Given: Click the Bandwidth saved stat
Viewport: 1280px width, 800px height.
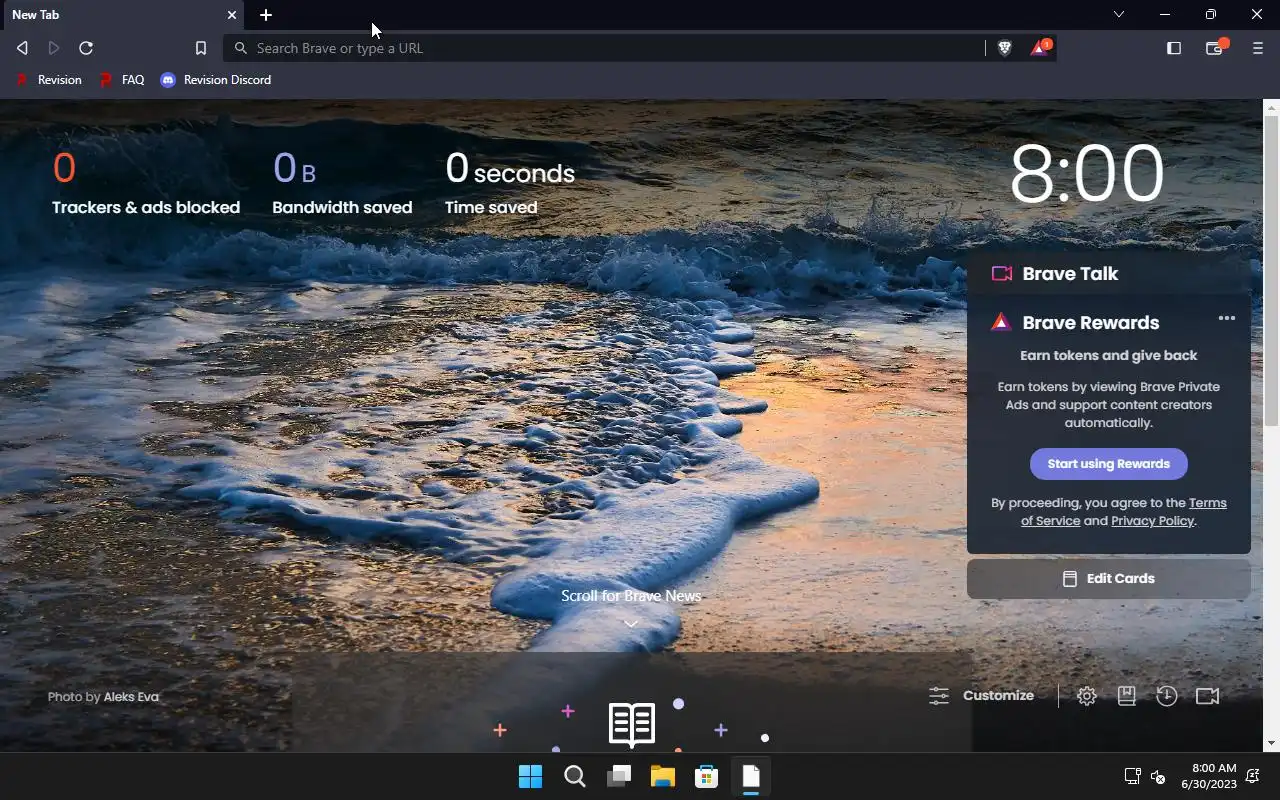Looking at the screenshot, I should coord(342,183).
